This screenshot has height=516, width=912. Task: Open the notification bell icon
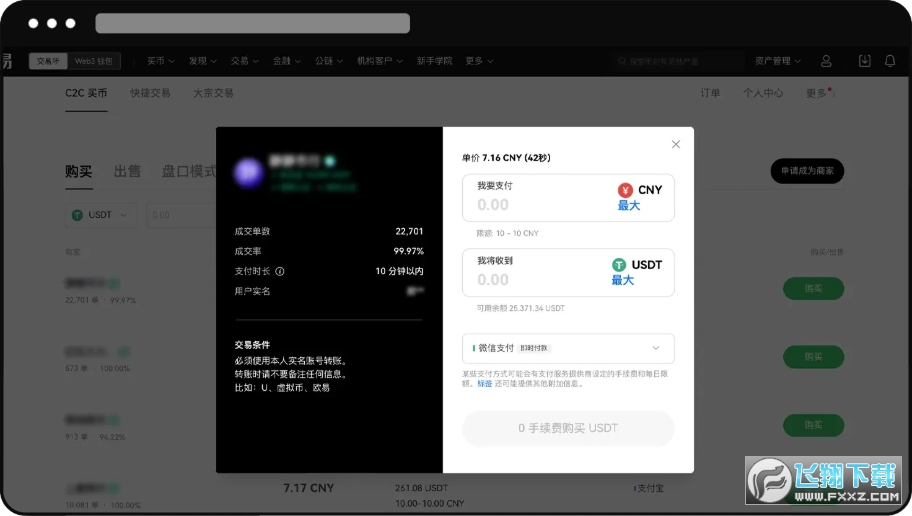pos(890,61)
